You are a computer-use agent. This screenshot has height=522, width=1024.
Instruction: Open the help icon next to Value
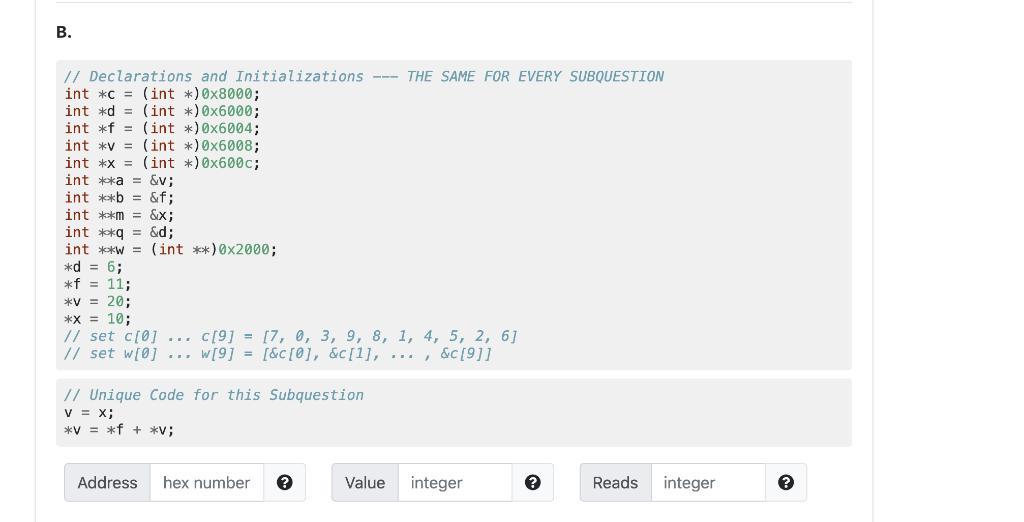click(533, 483)
